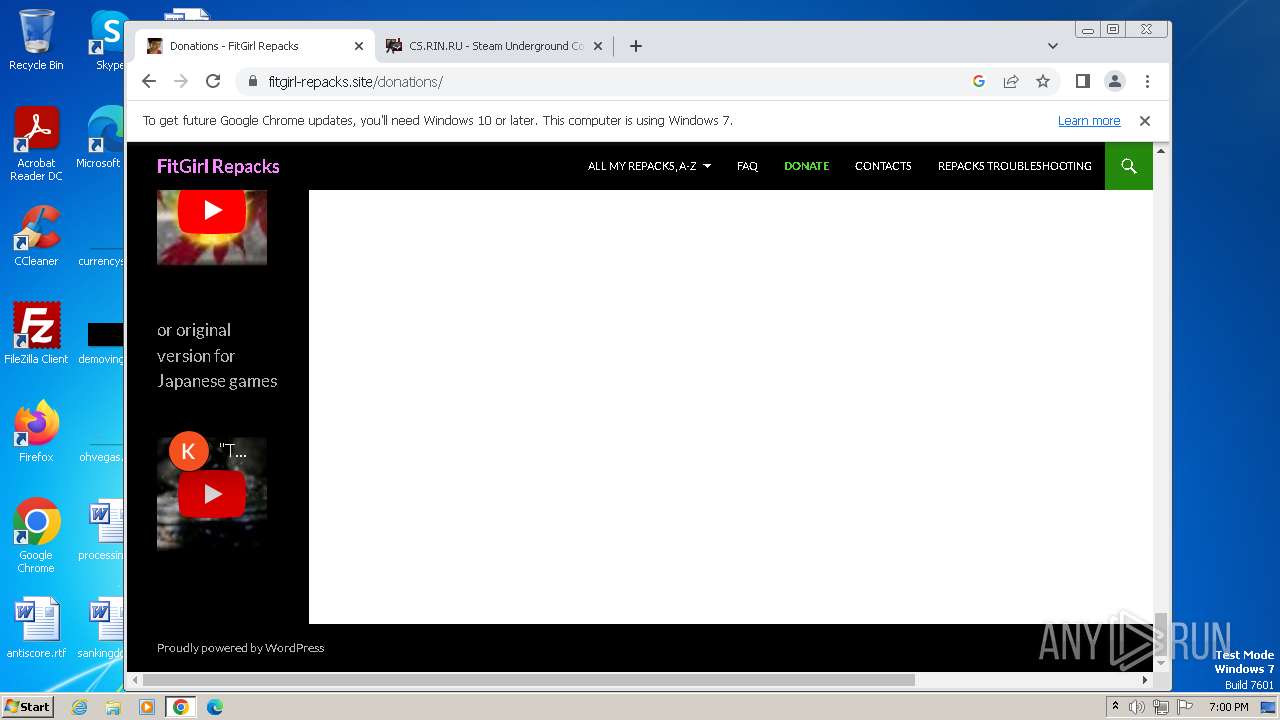Viewport: 1280px width, 720px height.
Task: Launch Internet Explorer from taskbar
Action: tap(79, 707)
